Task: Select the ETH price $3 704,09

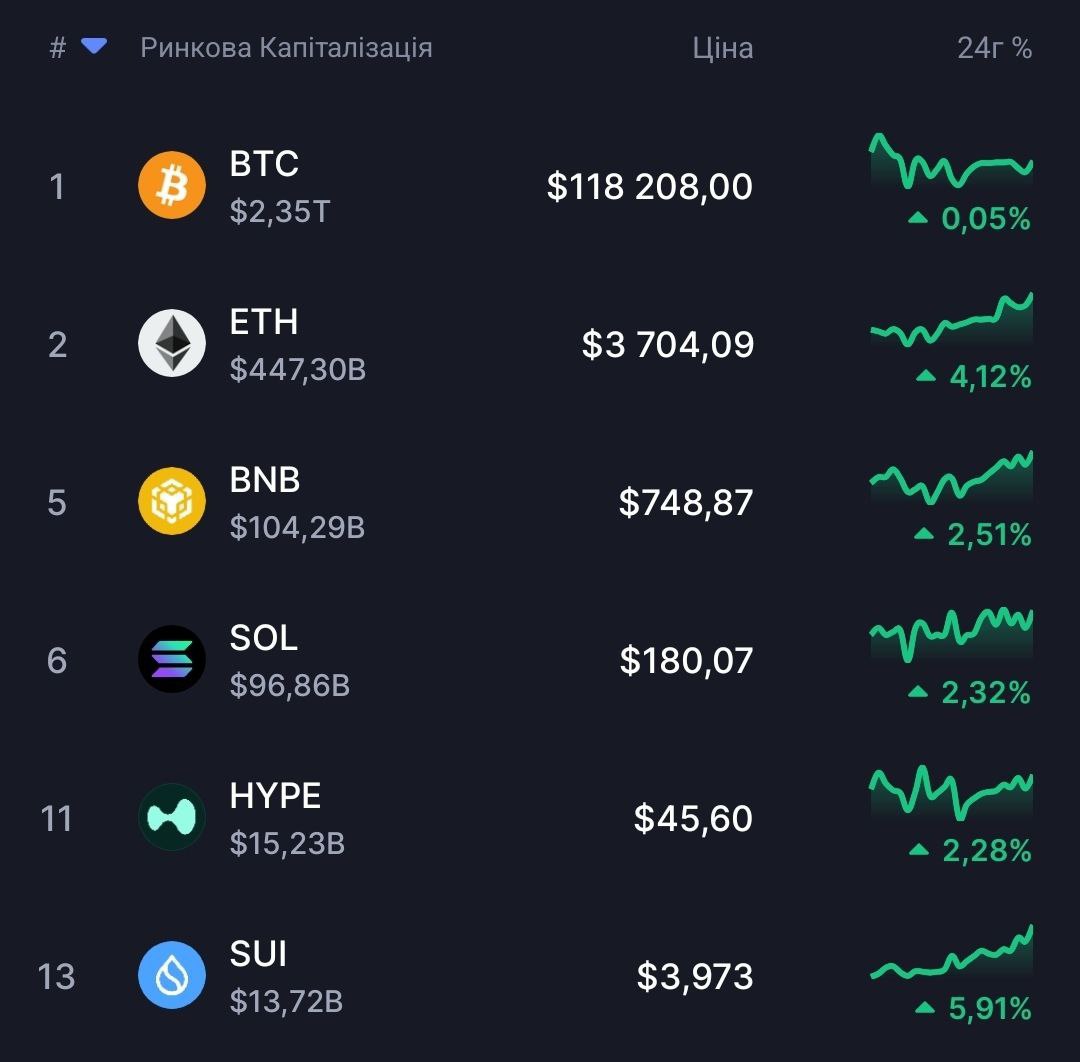Action: point(667,344)
